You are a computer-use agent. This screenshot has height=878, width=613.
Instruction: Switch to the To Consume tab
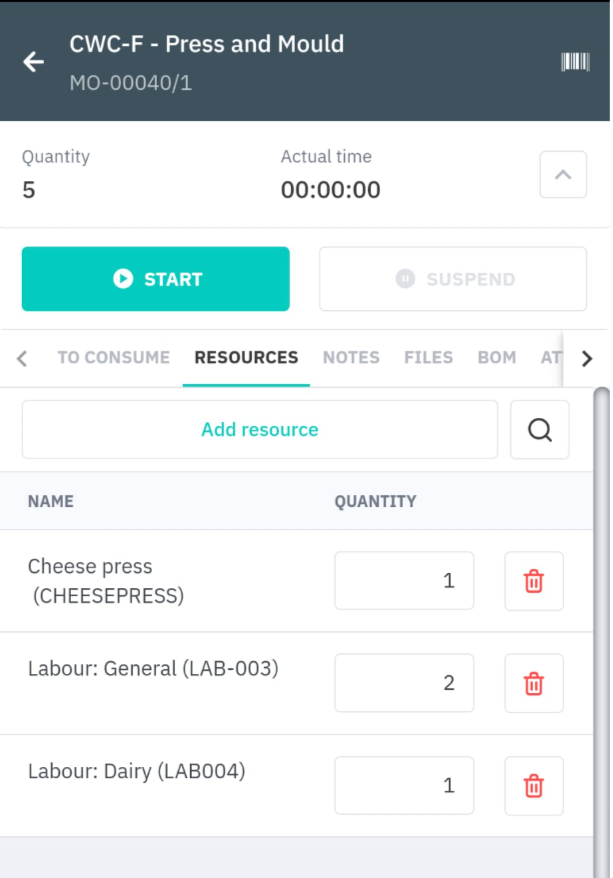point(114,357)
